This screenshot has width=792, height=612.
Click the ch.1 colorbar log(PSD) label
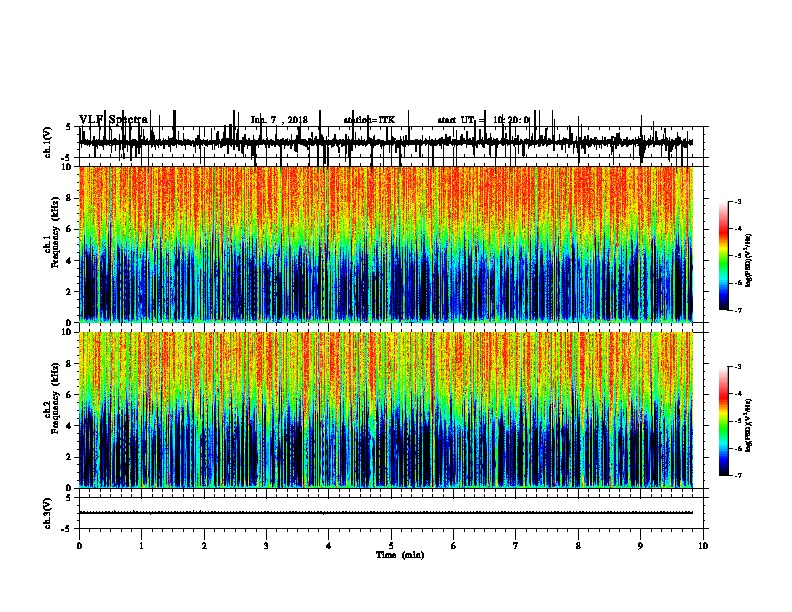[x=749, y=261]
